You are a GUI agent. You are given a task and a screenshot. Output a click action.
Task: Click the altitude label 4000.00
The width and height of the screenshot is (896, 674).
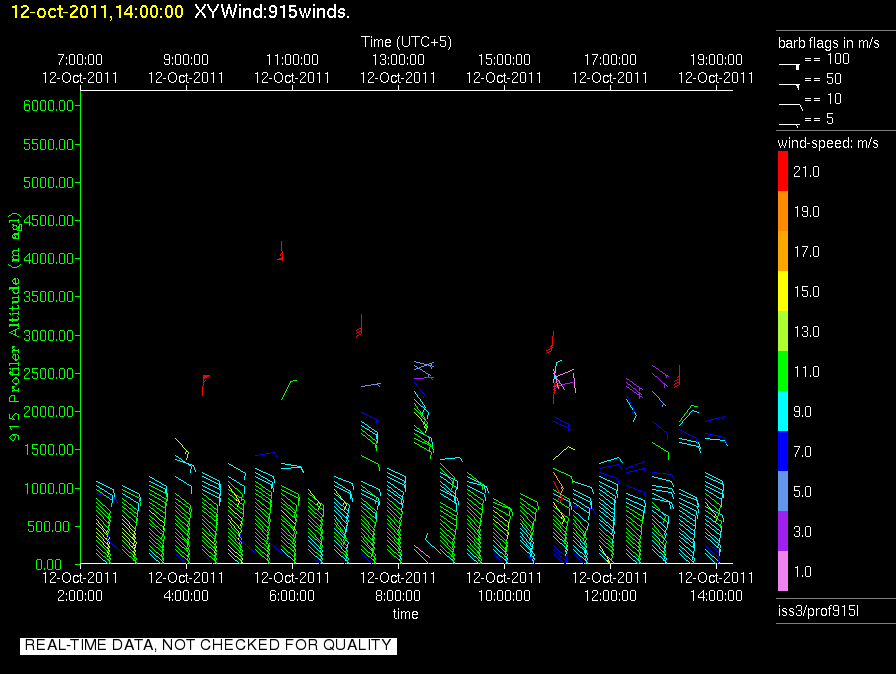49,259
